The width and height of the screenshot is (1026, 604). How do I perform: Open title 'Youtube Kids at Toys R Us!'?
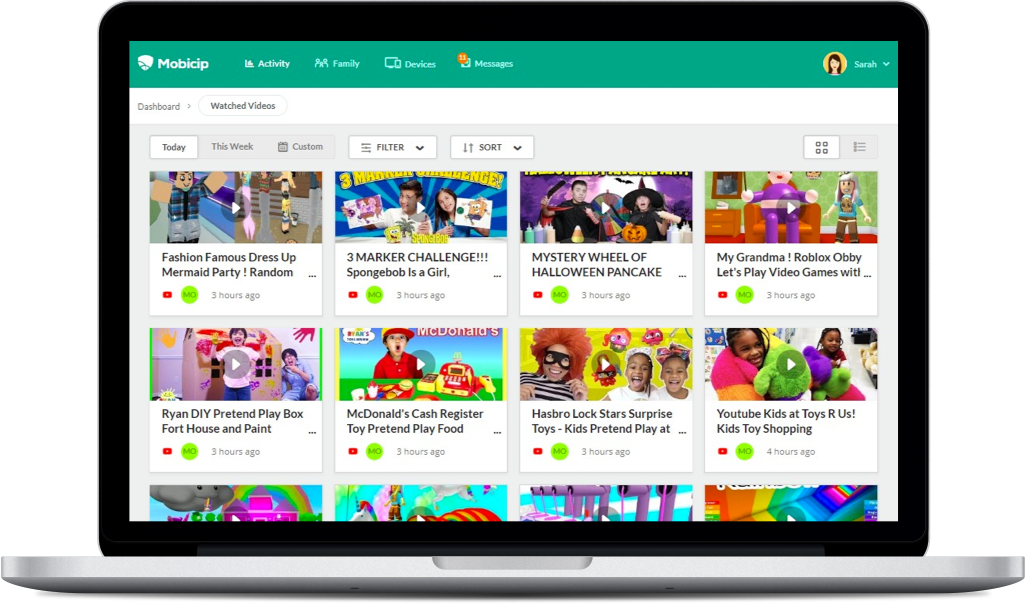[x=786, y=421]
